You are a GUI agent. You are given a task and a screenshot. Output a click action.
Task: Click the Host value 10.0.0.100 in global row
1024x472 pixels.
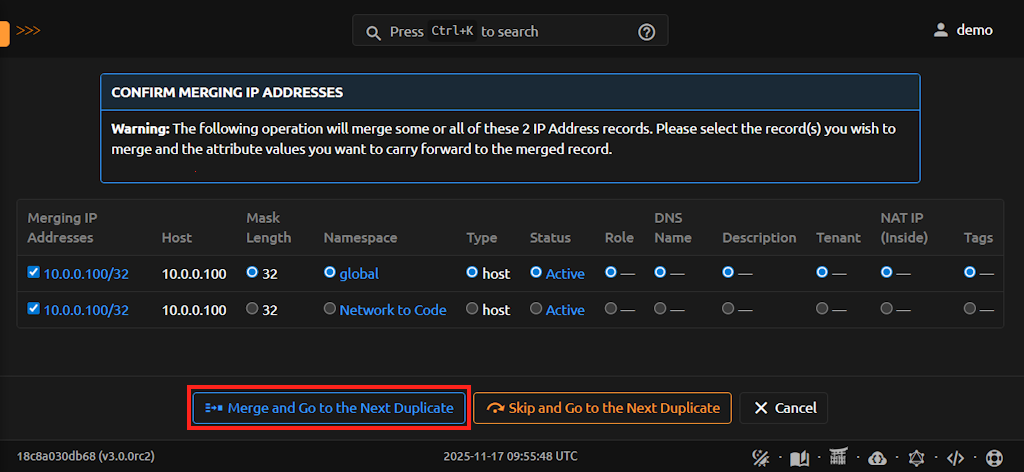[x=194, y=274]
